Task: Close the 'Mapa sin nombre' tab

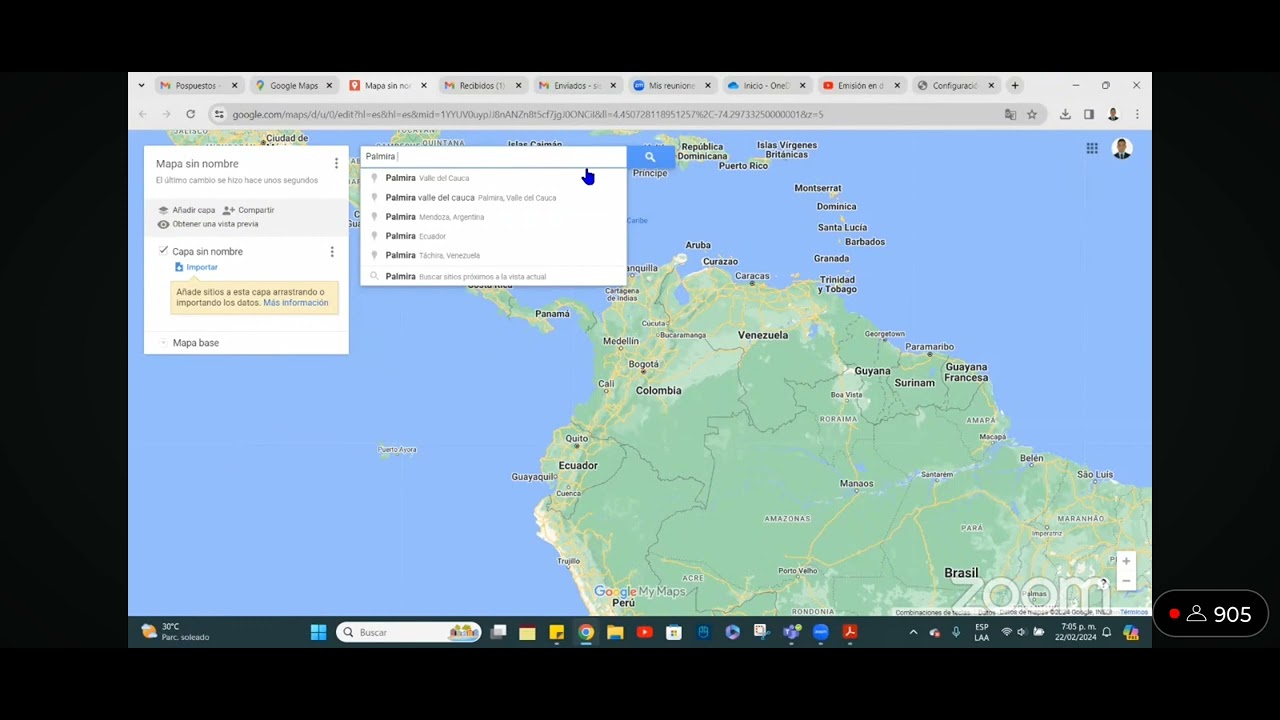Action: pyautogui.click(x=424, y=86)
